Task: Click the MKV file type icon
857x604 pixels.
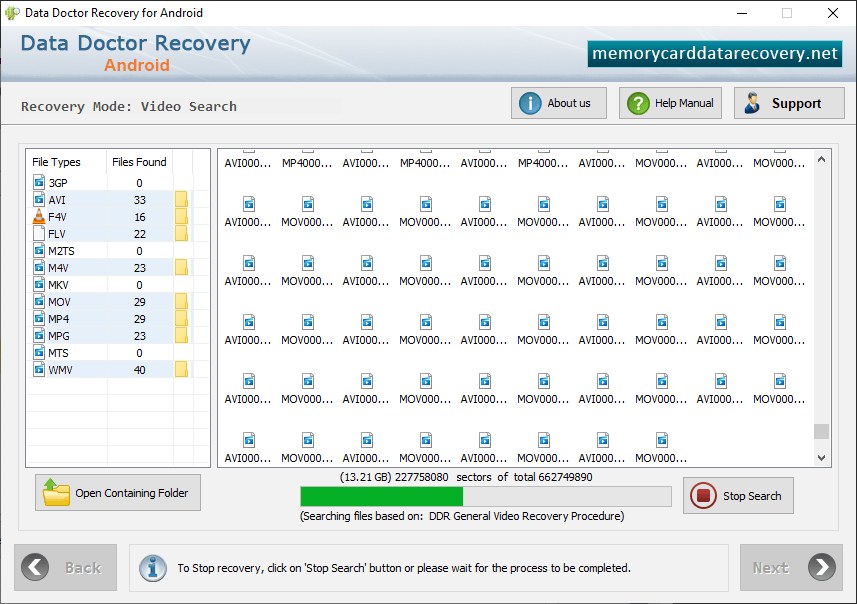Action: point(39,284)
